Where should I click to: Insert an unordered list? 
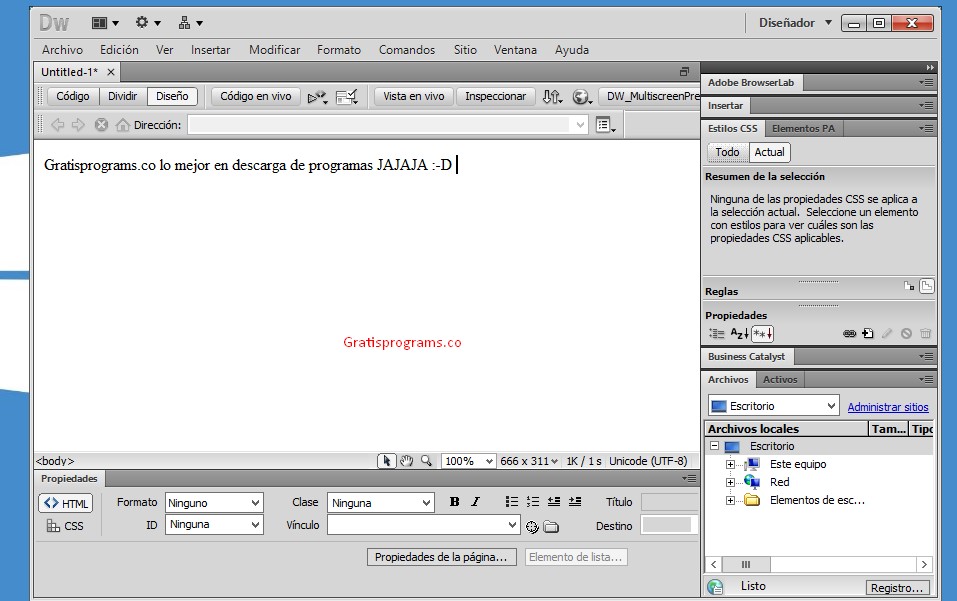coord(511,502)
